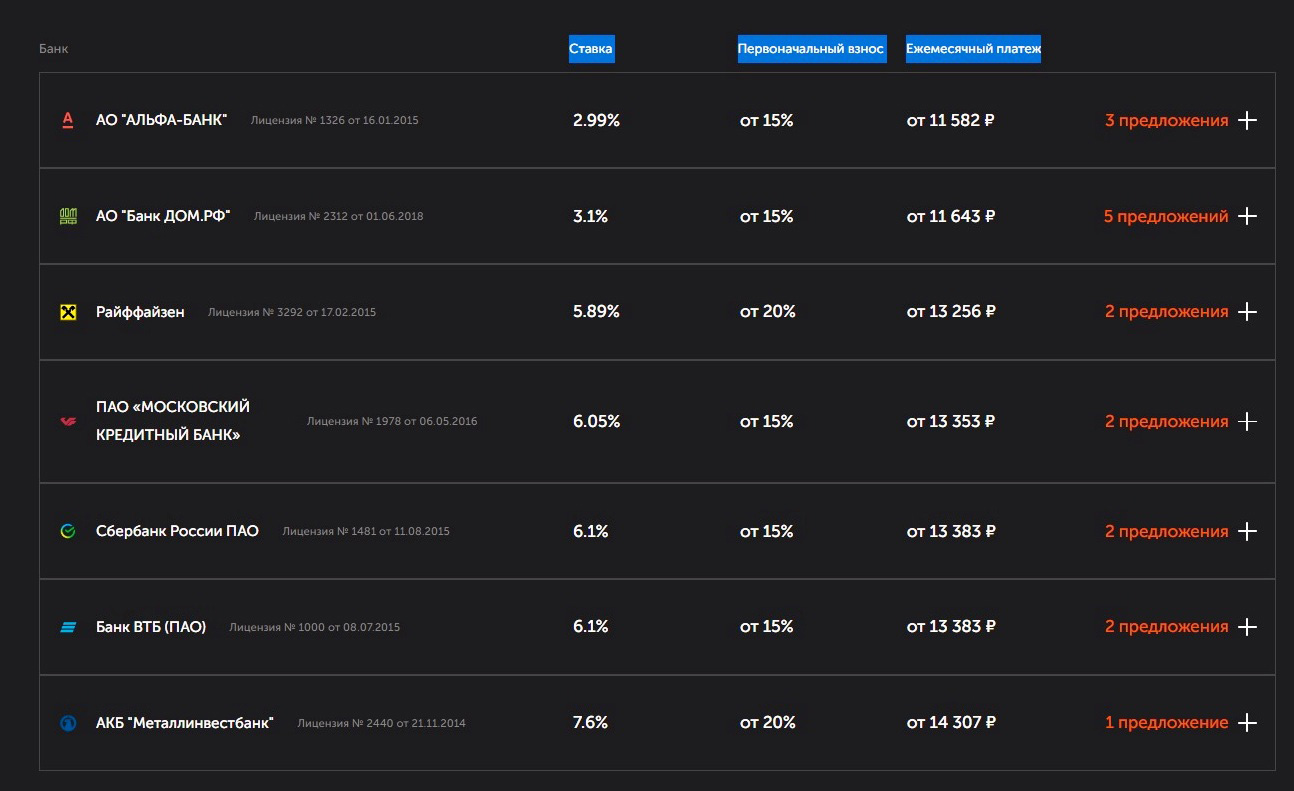This screenshot has width=1294, height=791.
Task: Select АКБ "Металлинвестбанк" name
Action: 185,723
